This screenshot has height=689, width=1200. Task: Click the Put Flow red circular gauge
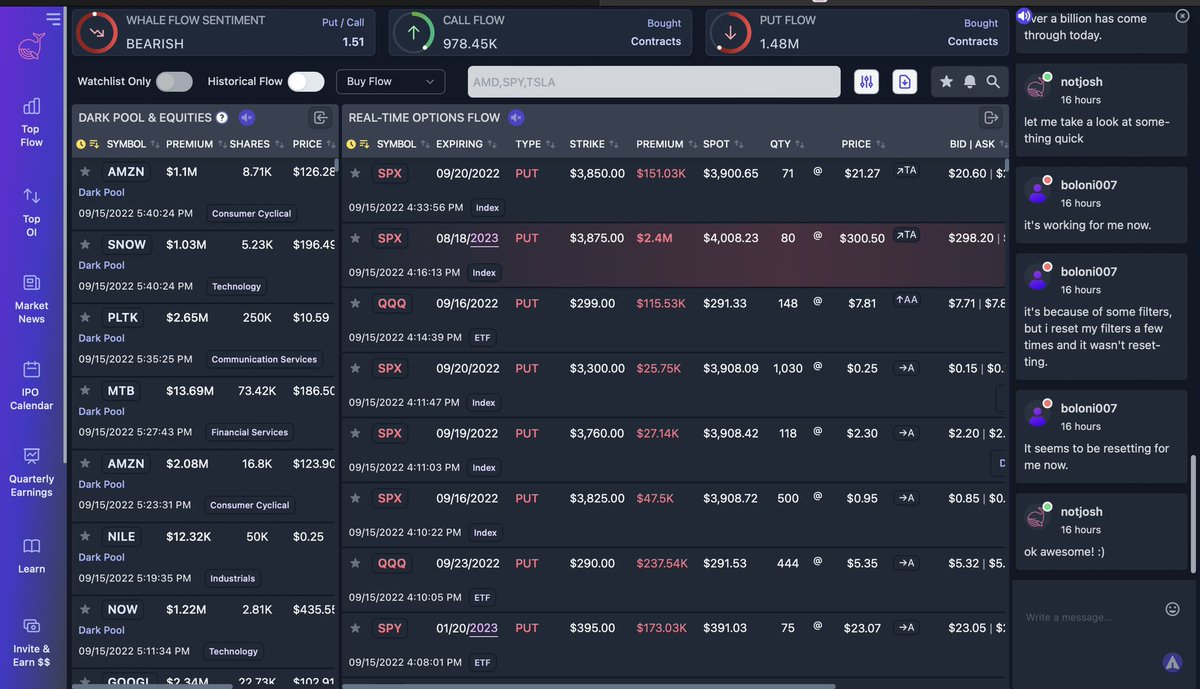pyautogui.click(x=730, y=33)
